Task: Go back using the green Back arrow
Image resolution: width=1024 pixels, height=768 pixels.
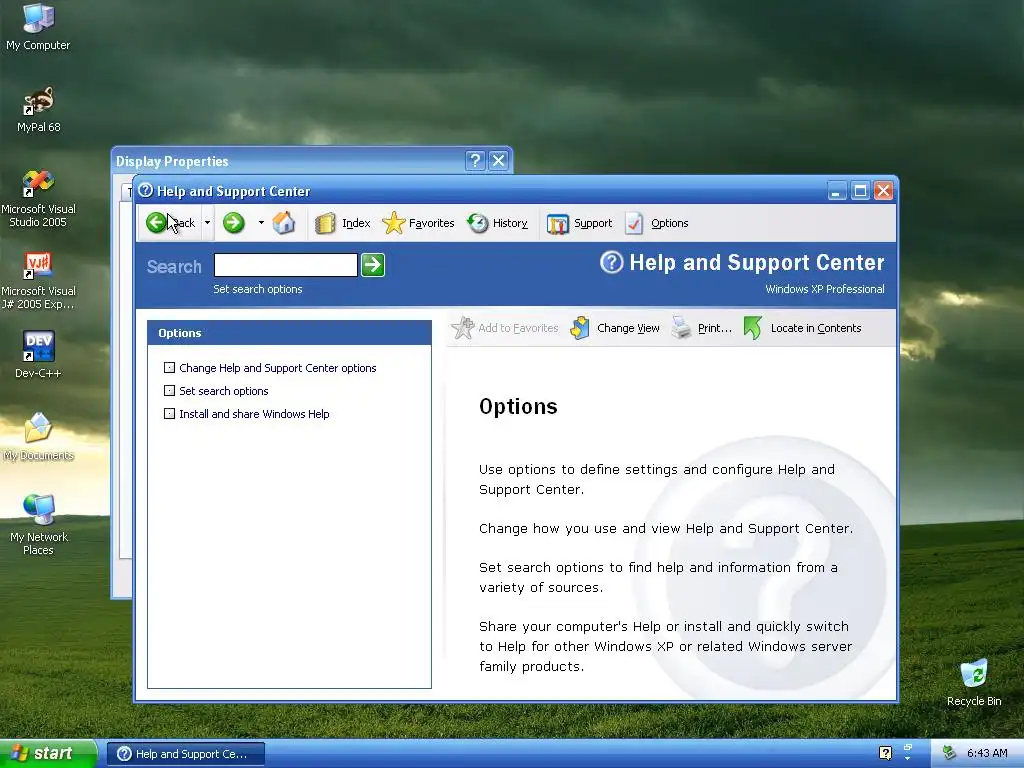Action: [x=170, y=223]
